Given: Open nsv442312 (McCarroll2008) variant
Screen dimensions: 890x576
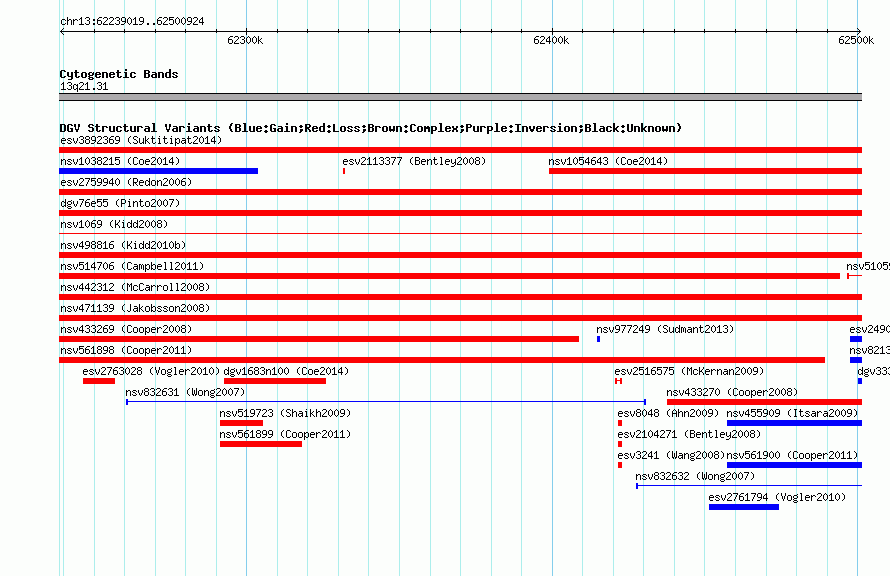Looking at the screenshot, I should [135, 287].
